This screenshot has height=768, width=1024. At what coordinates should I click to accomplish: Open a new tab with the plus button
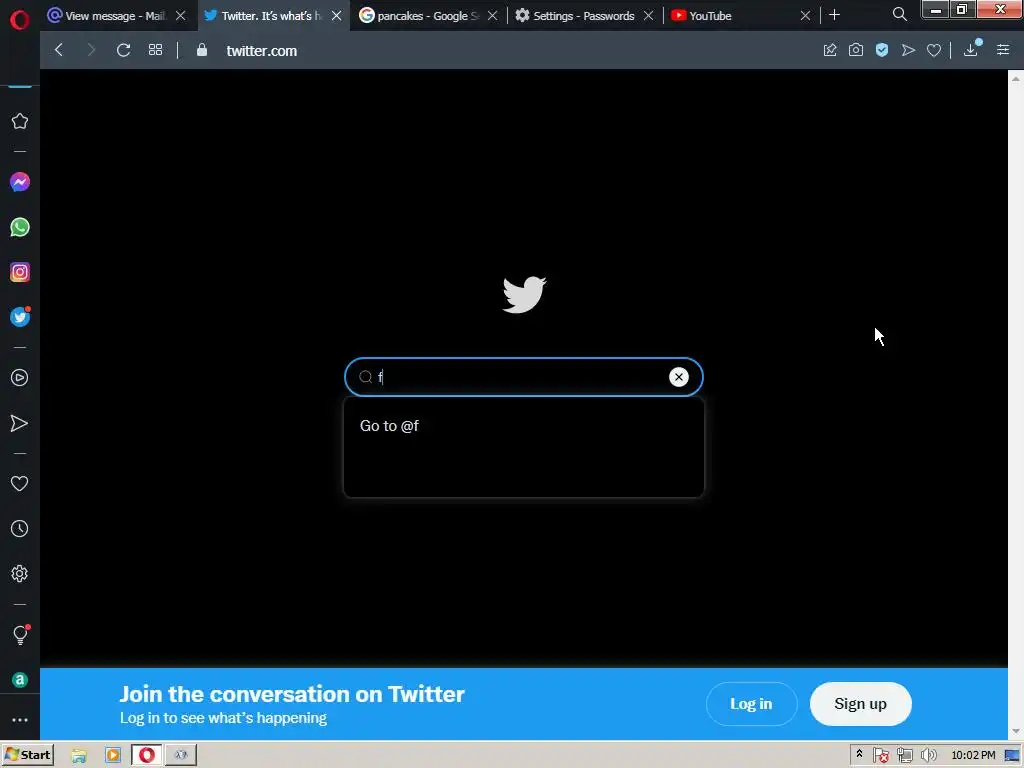834,15
